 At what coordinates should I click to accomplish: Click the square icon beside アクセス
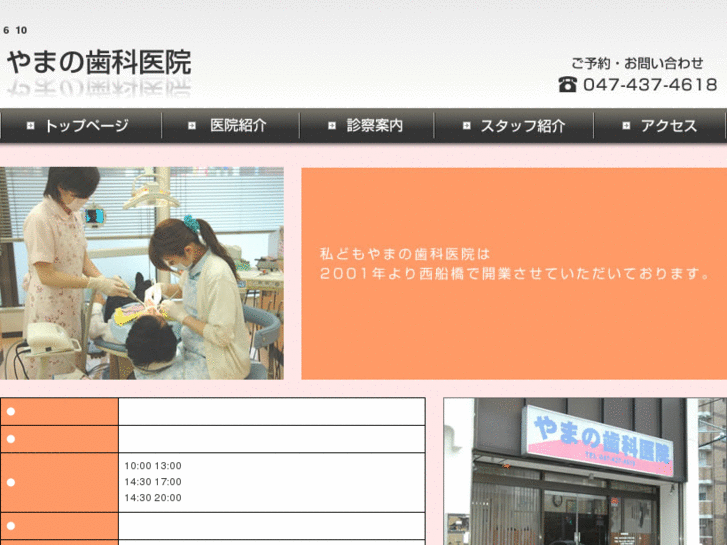[626, 126]
